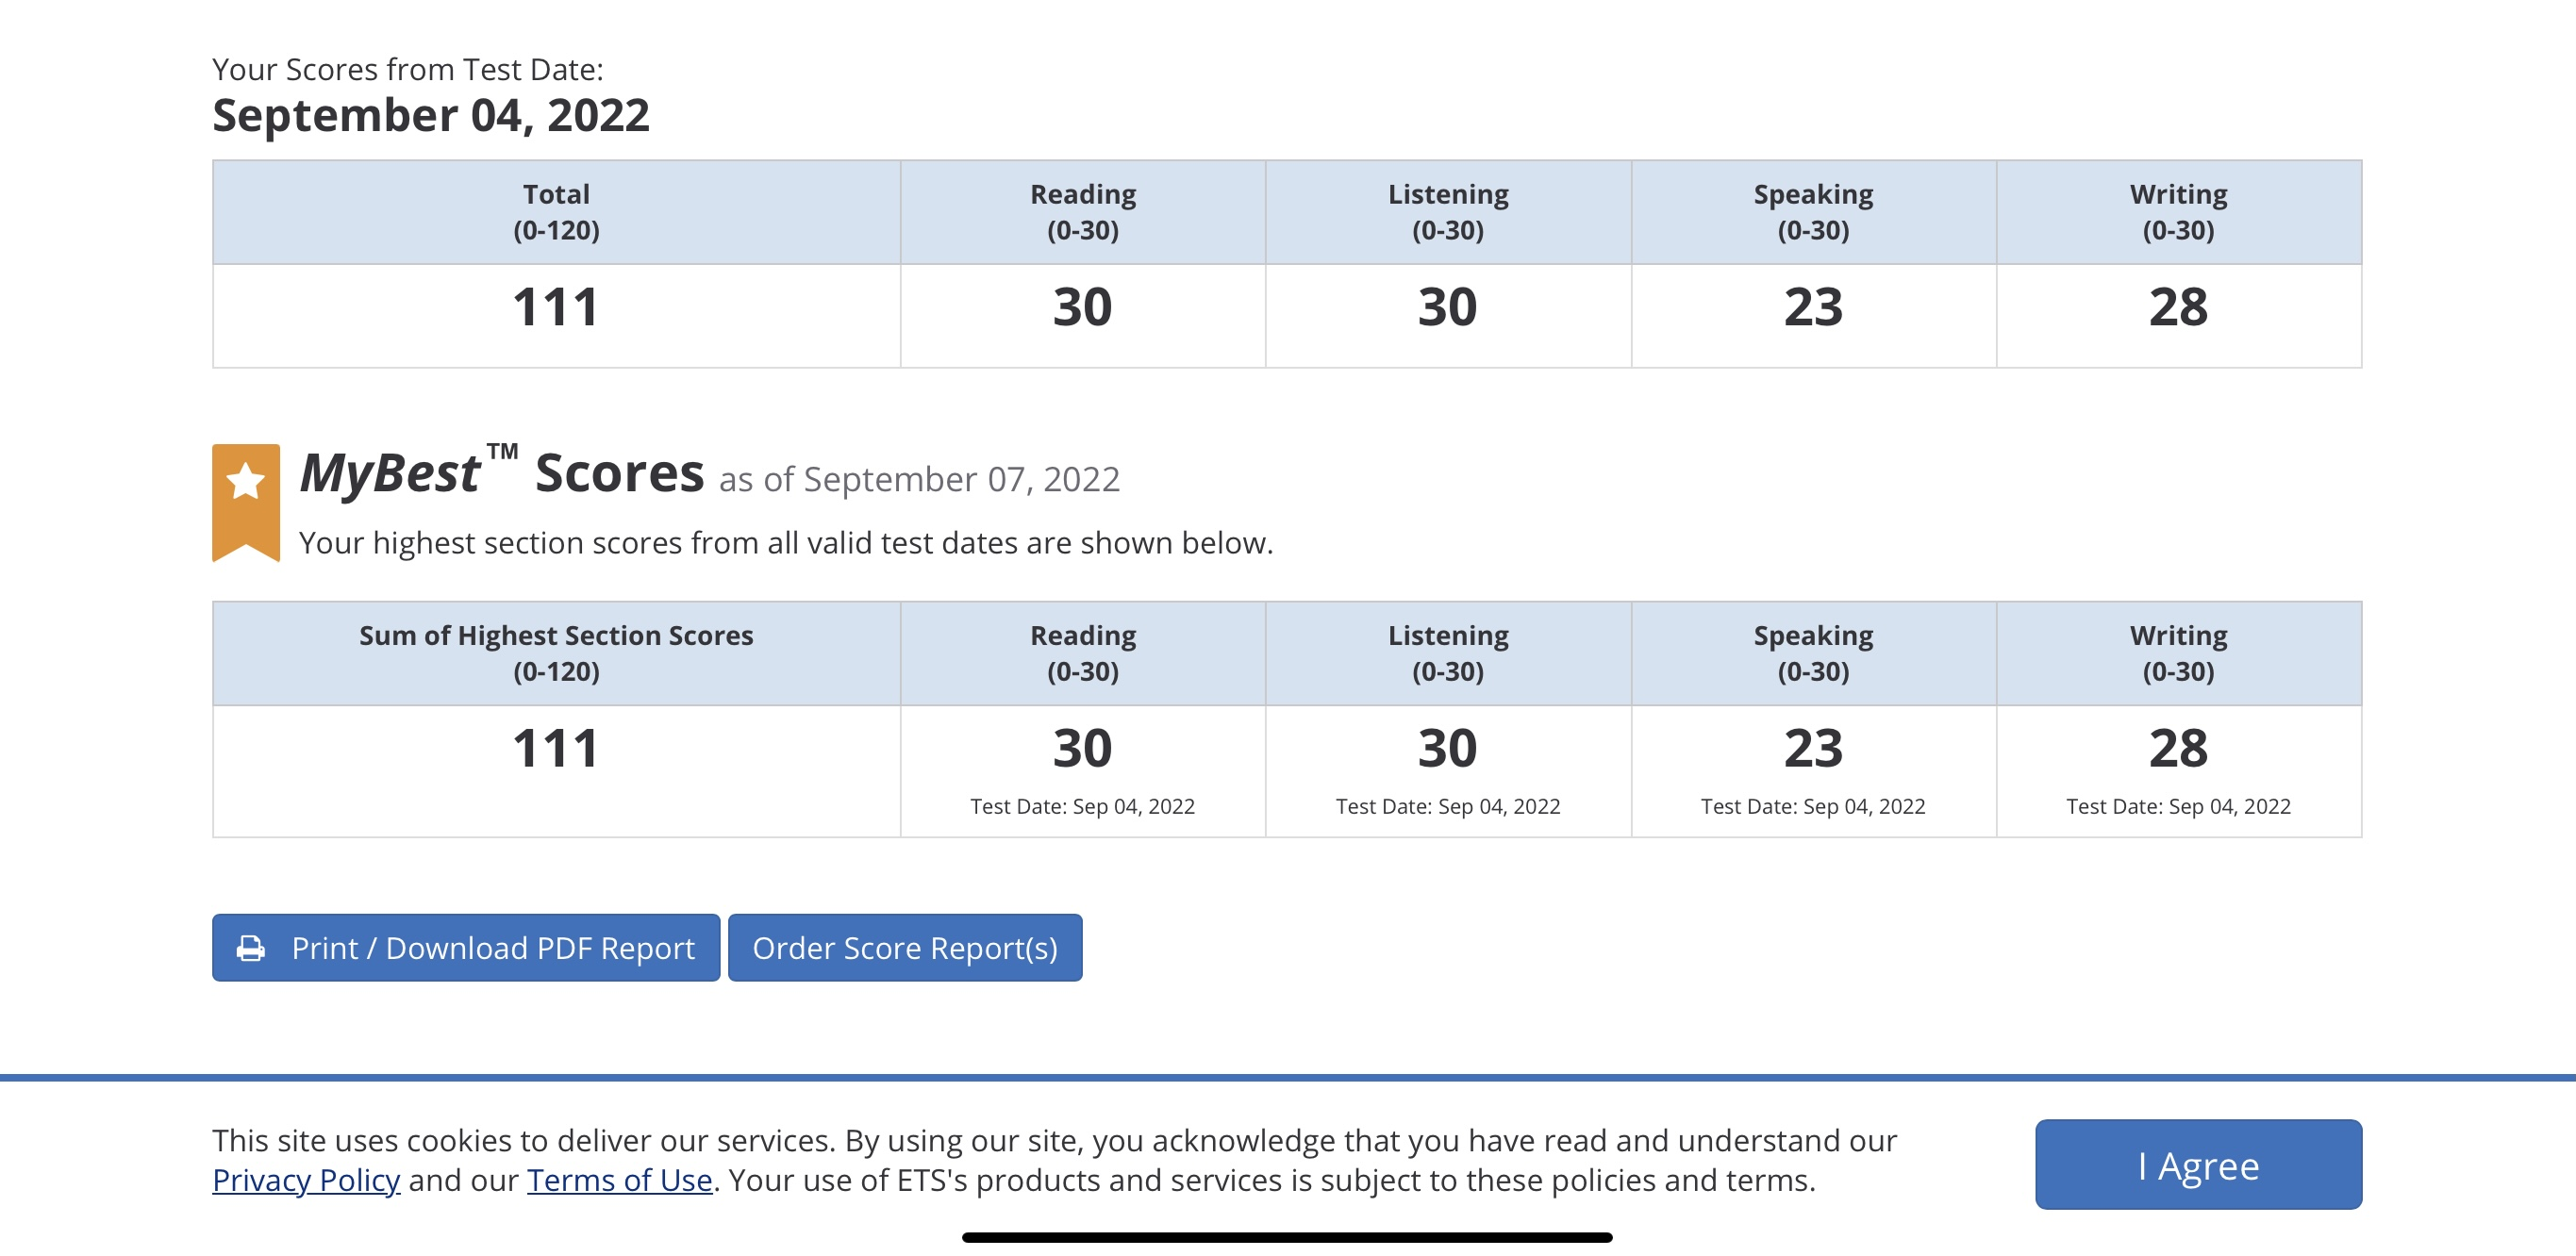This screenshot has width=2576, height=1256.
Task: Click the Sum of Highest Section Scores header
Action: tap(556, 653)
